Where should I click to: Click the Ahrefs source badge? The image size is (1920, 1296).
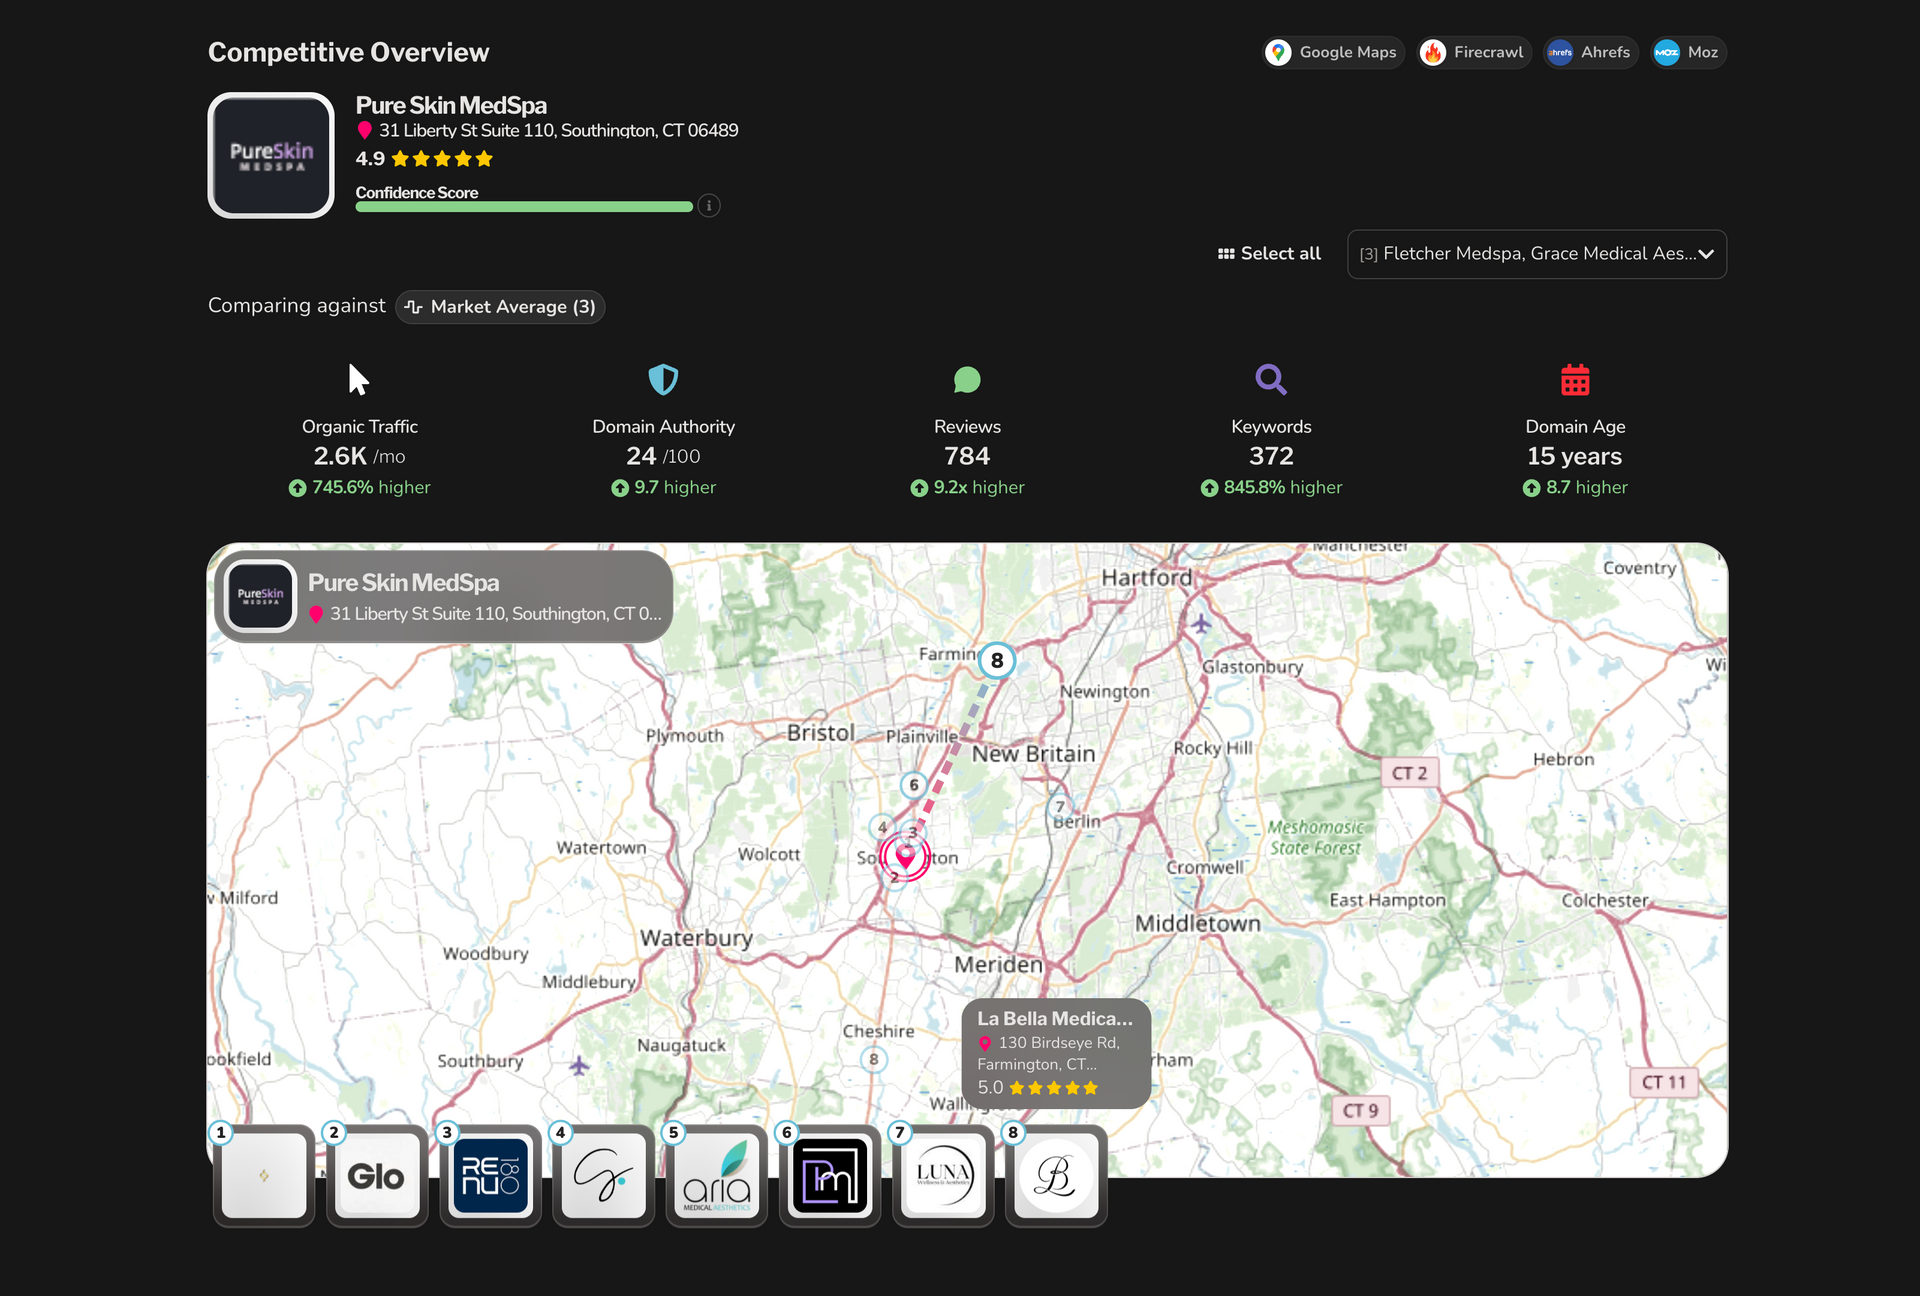[1590, 52]
